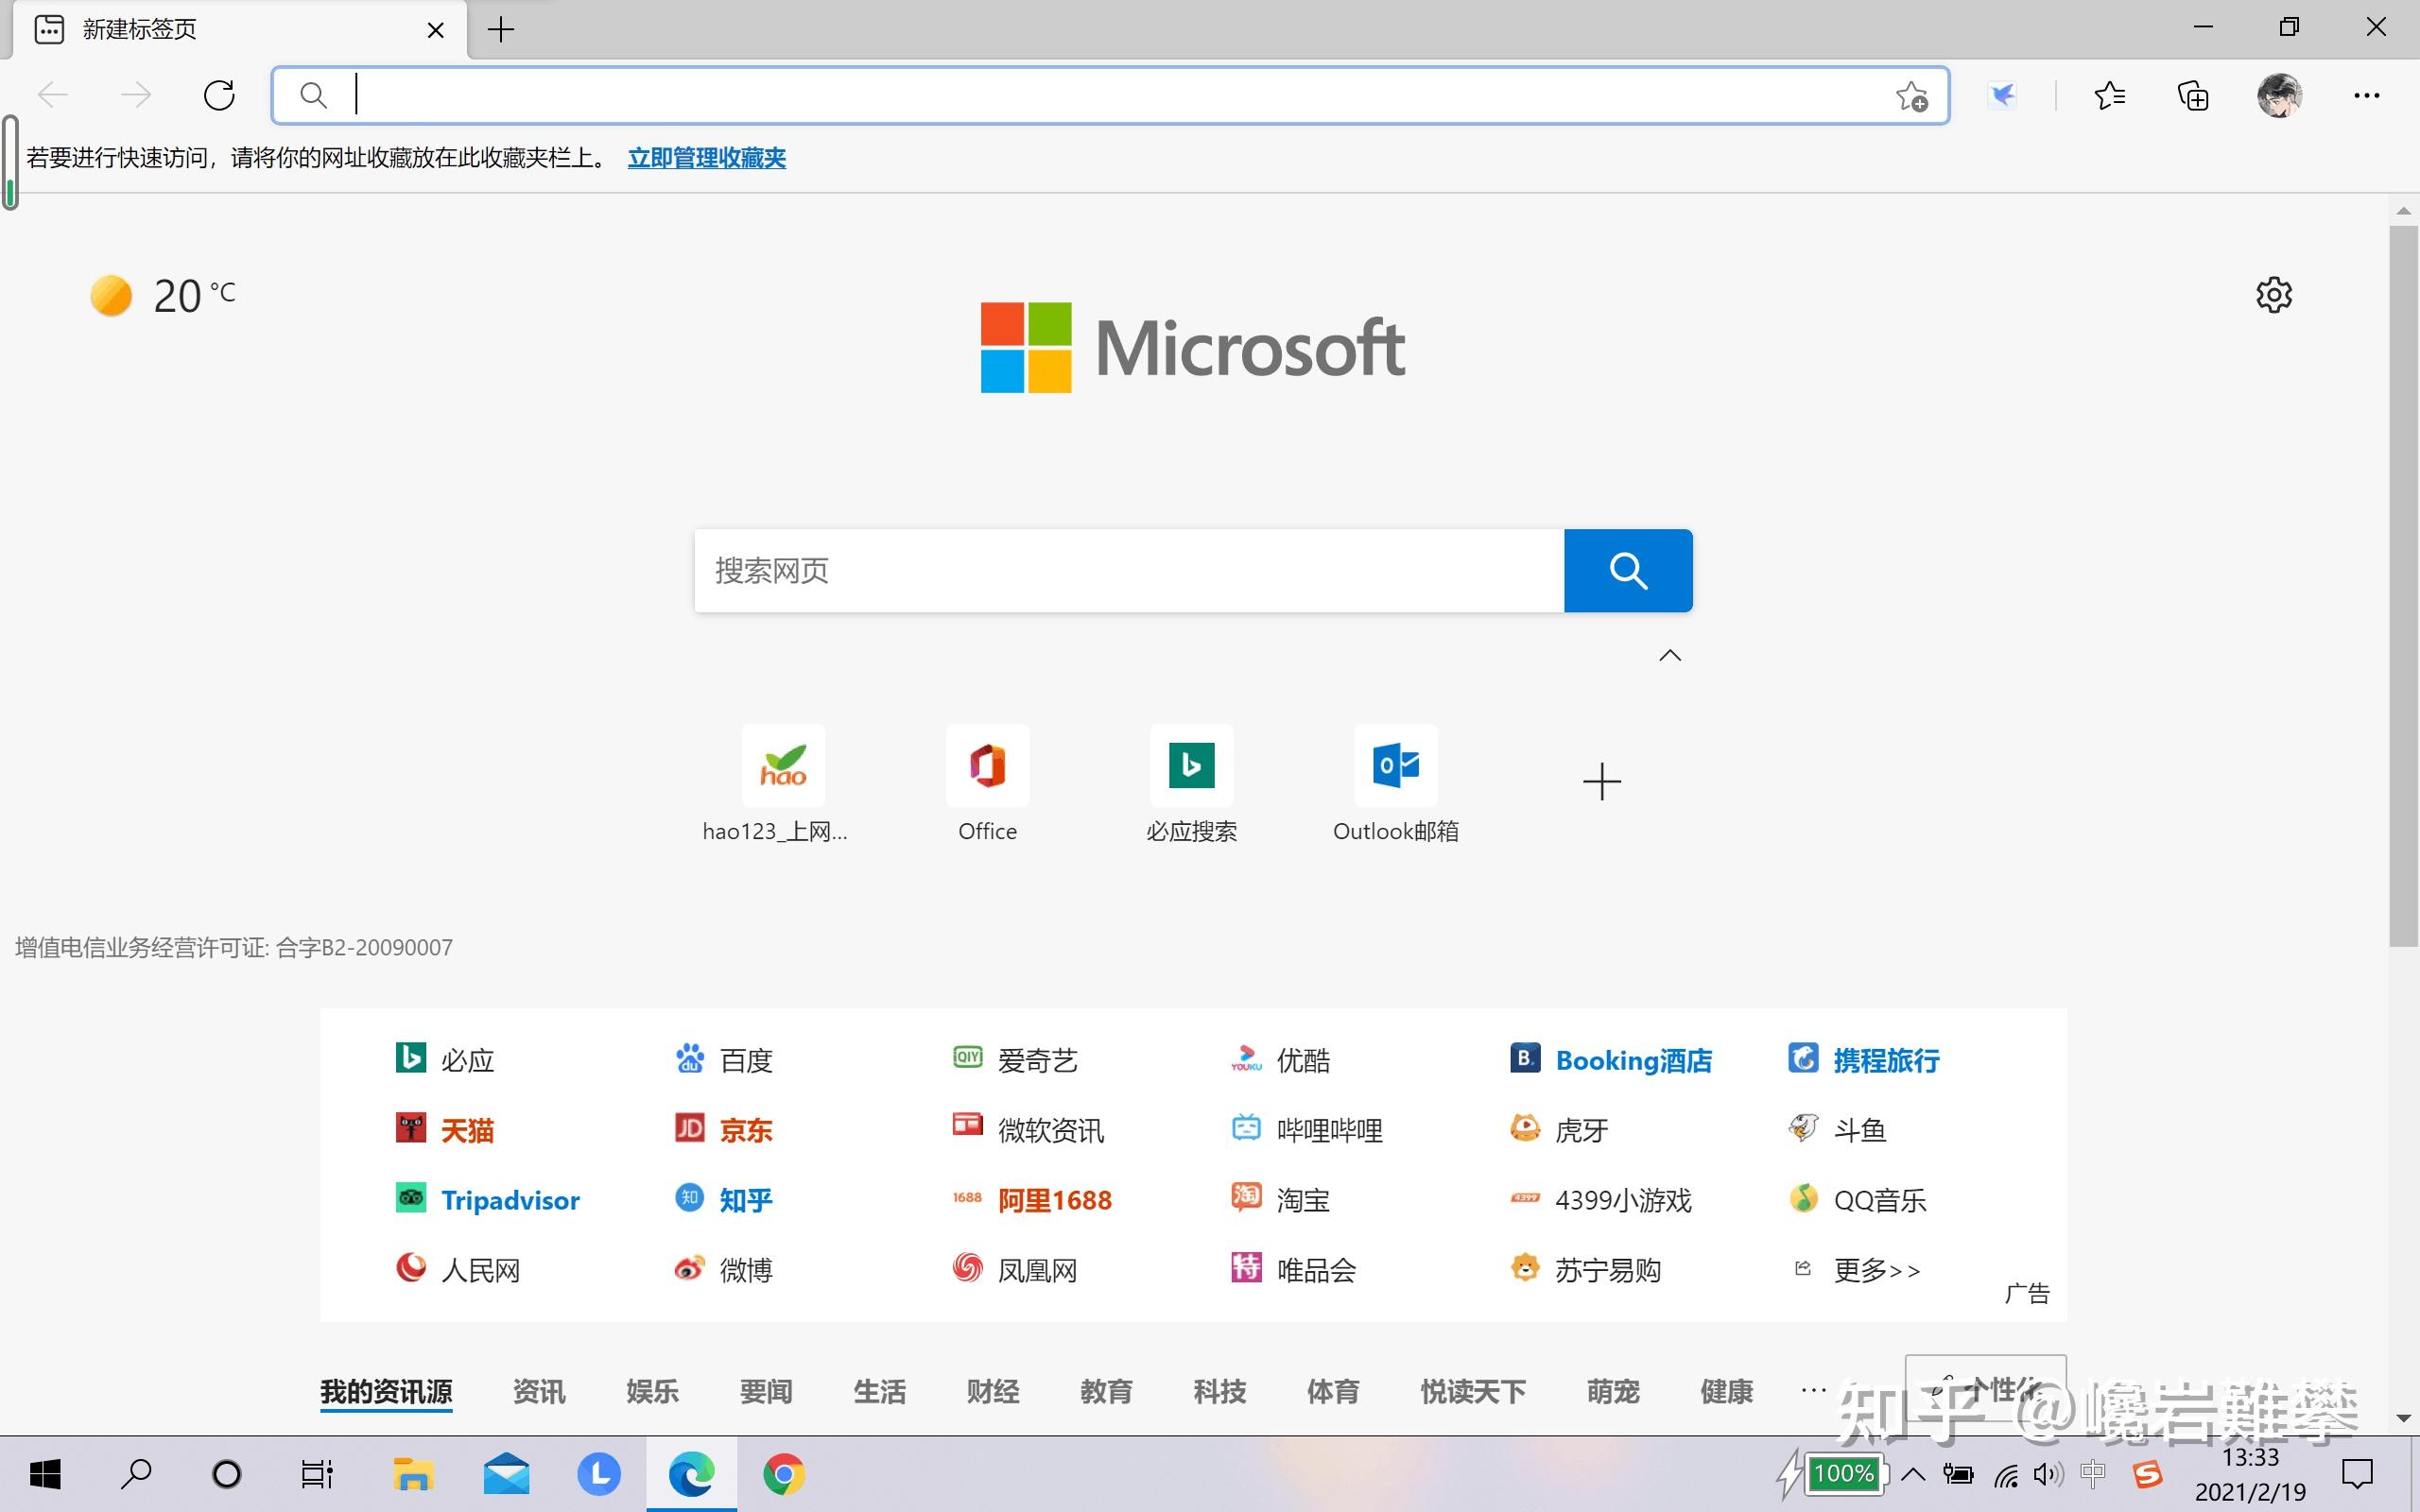Open Task View in taskbar
Screen dimensions: 2420x1512
[317, 1474]
